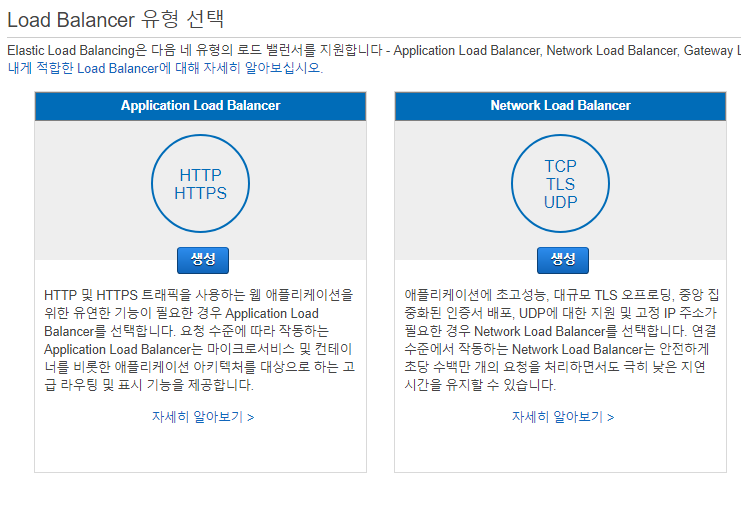Image resolution: width=741 pixels, height=521 pixels.
Task: Click the HTTP HTTPS circle icon
Action: 200,183
